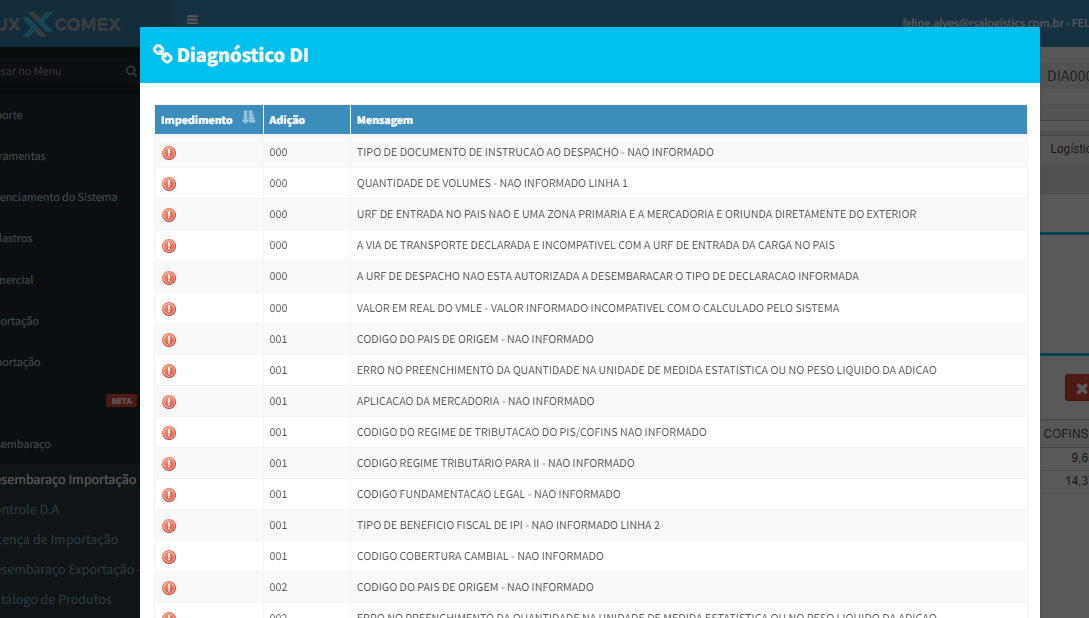This screenshot has height=618, width=1089.
Task: Select message TIPO DE DOCUMENTO DE INSTRUCAO AO DESPACHO
Action: 535,152
